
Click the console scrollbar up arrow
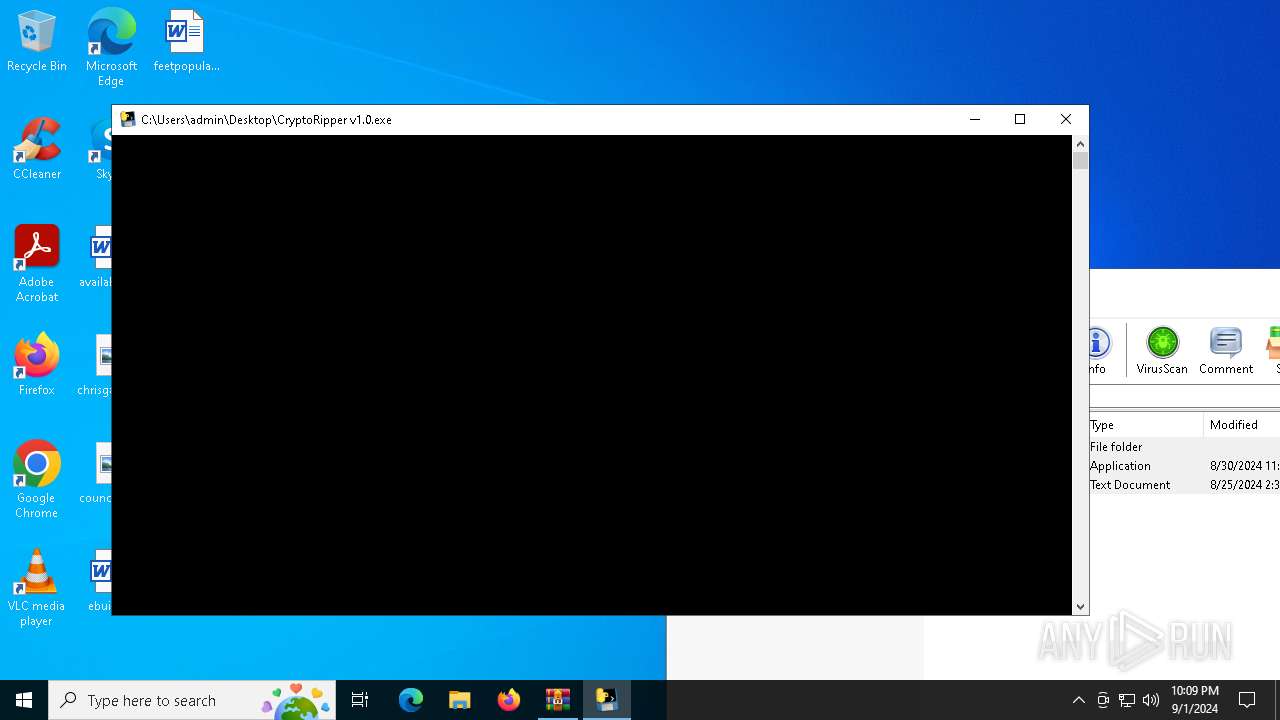[1080, 144]
